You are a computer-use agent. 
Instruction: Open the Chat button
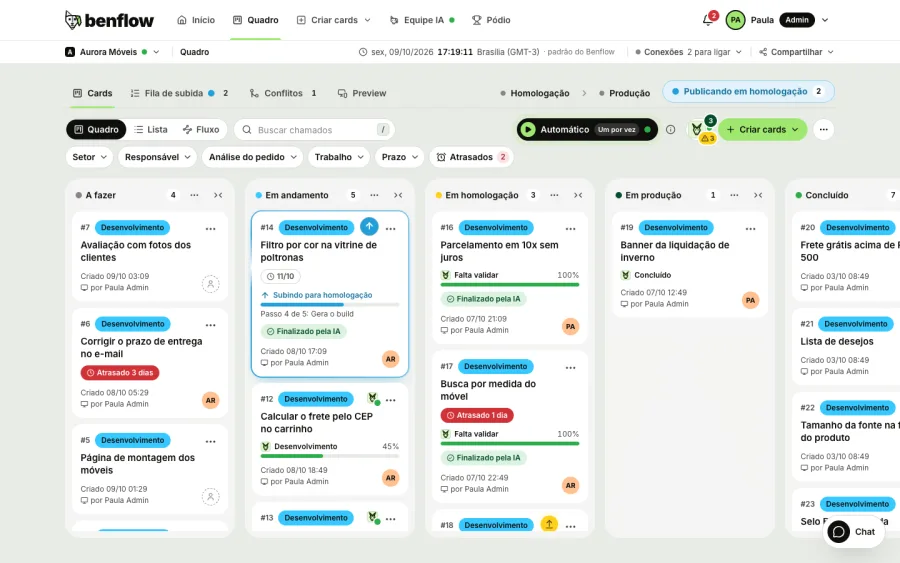854,532
